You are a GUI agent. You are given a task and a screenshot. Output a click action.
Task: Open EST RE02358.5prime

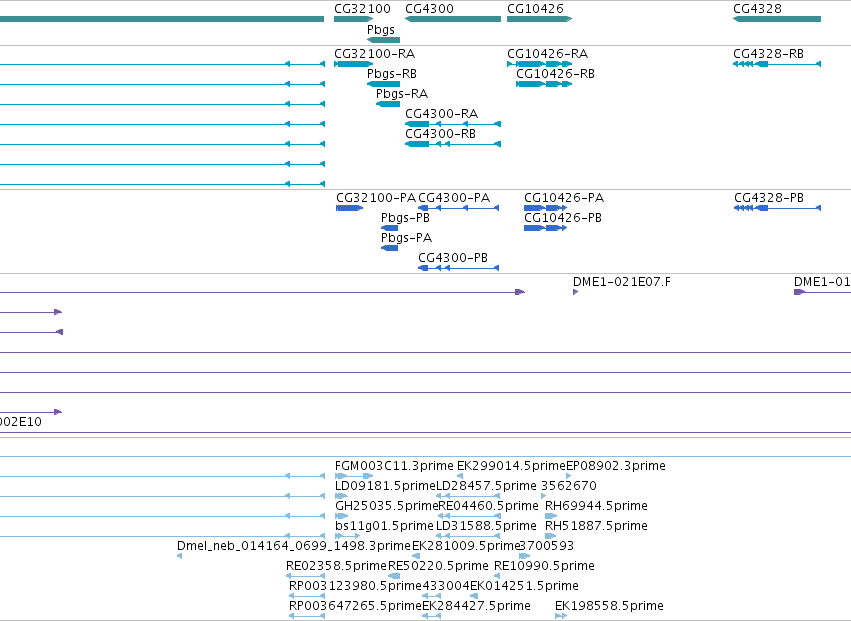pyautogui.click(x=336, y=566)
